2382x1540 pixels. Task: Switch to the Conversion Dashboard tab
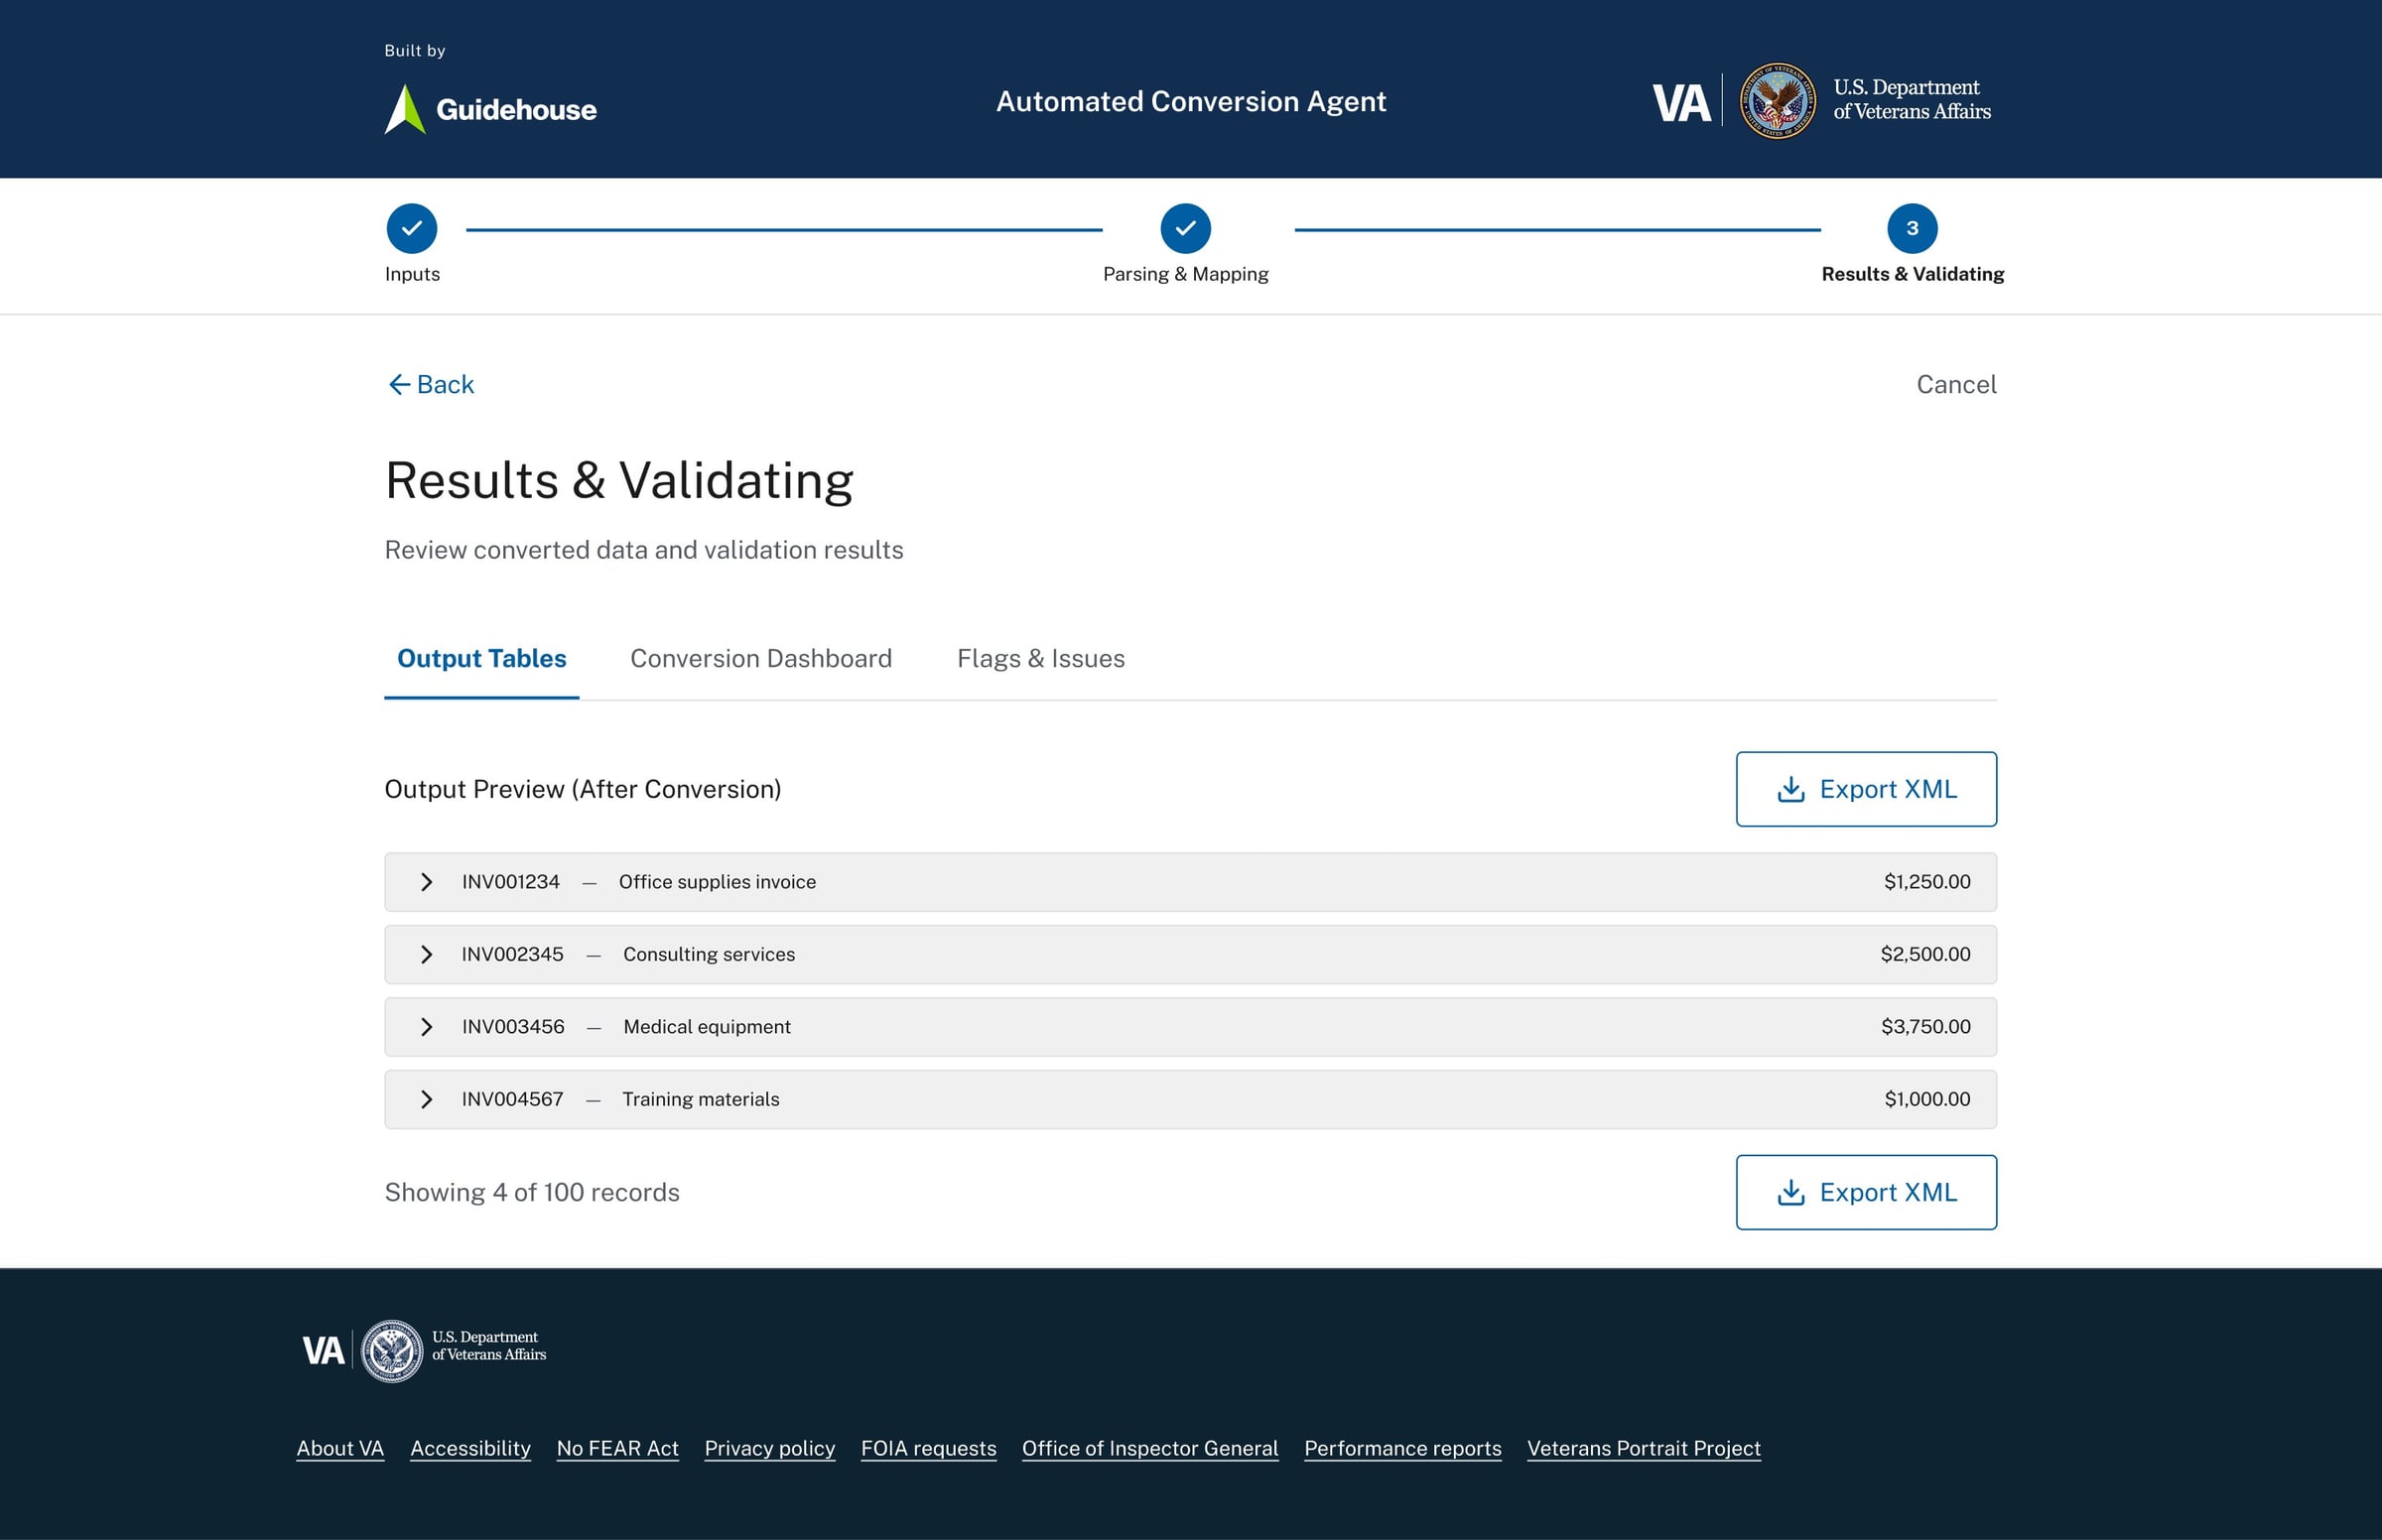[760, 658]
